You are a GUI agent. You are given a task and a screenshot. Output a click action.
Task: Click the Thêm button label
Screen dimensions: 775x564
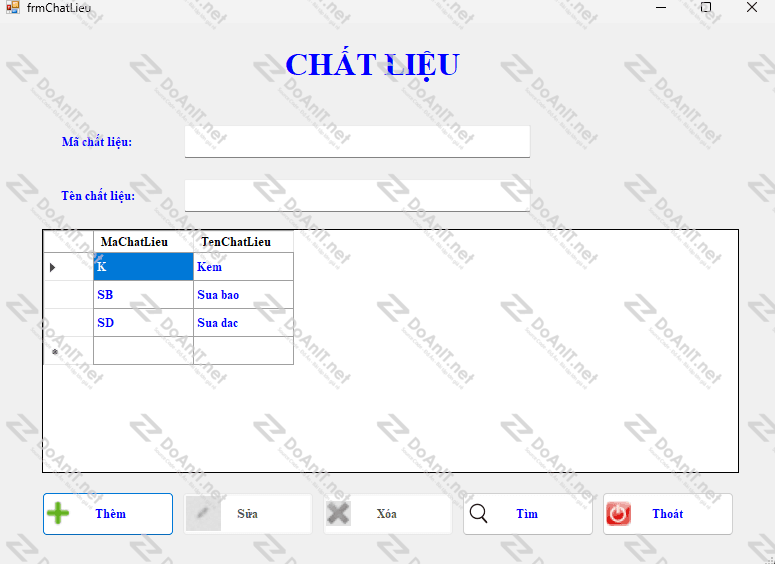tap(111, 514)
